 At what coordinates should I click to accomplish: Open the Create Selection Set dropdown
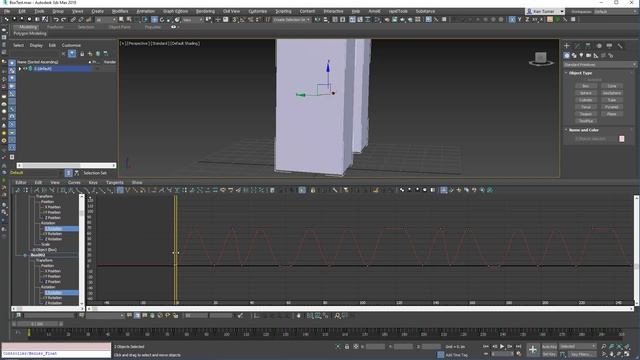(x=291, y=19)
